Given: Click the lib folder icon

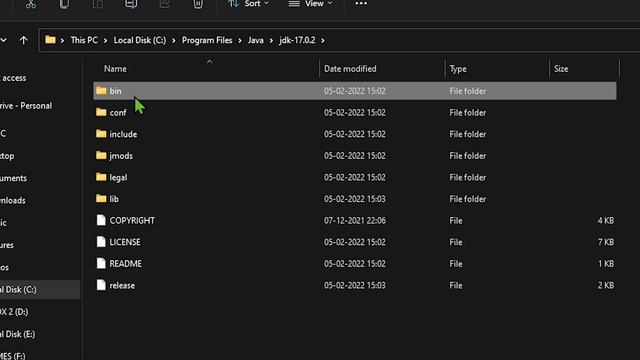Looking at the screenshot, I should [x=101, y=198].
